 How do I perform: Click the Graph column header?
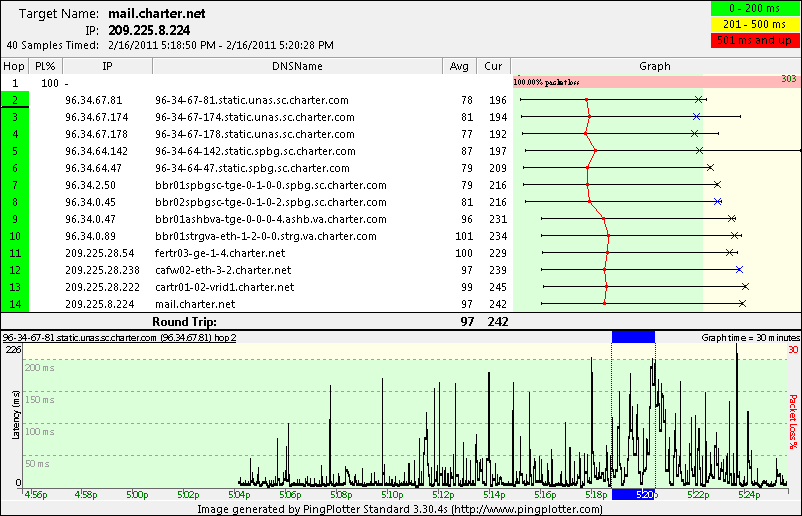click(x=655, y=66)
